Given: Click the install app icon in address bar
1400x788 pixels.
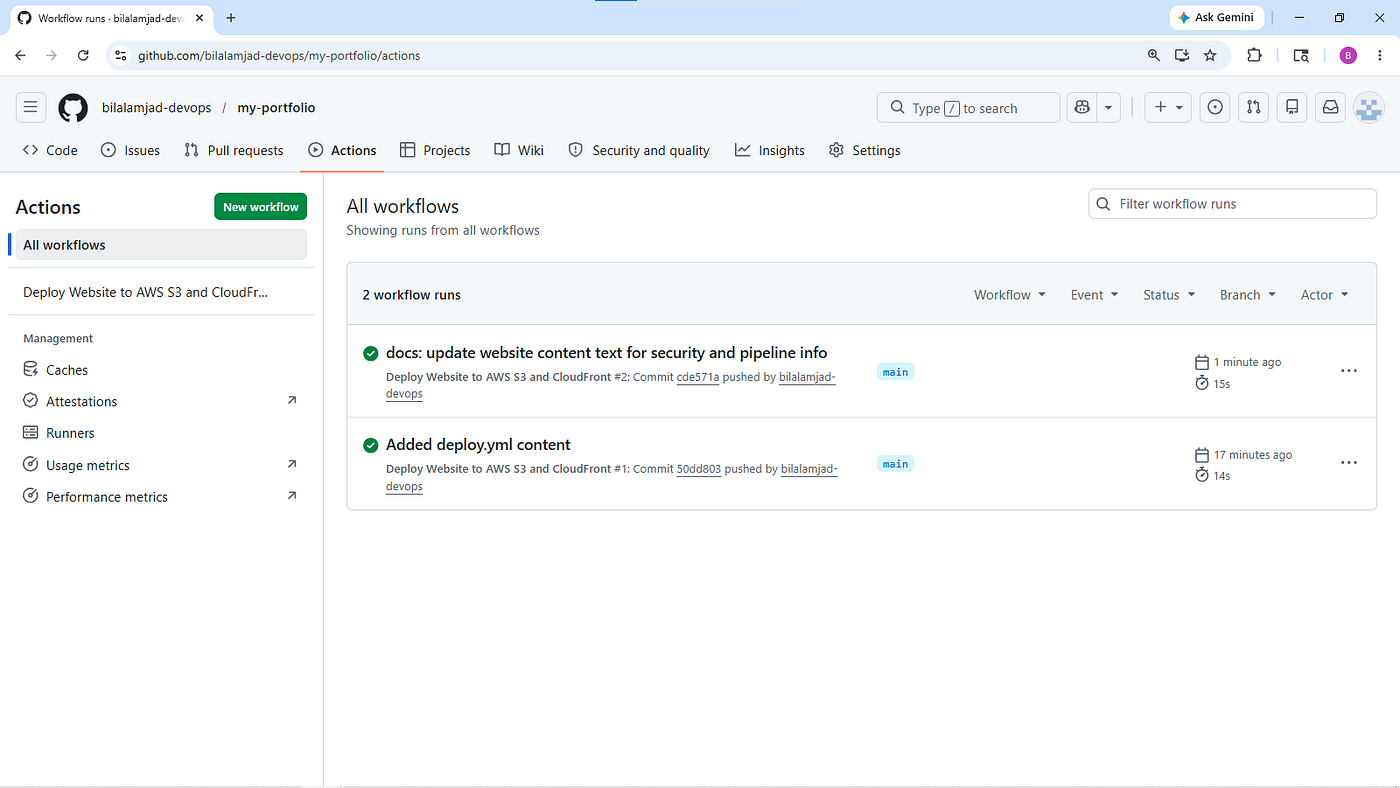Looking at the screenshot, I should click(1182, 55).
